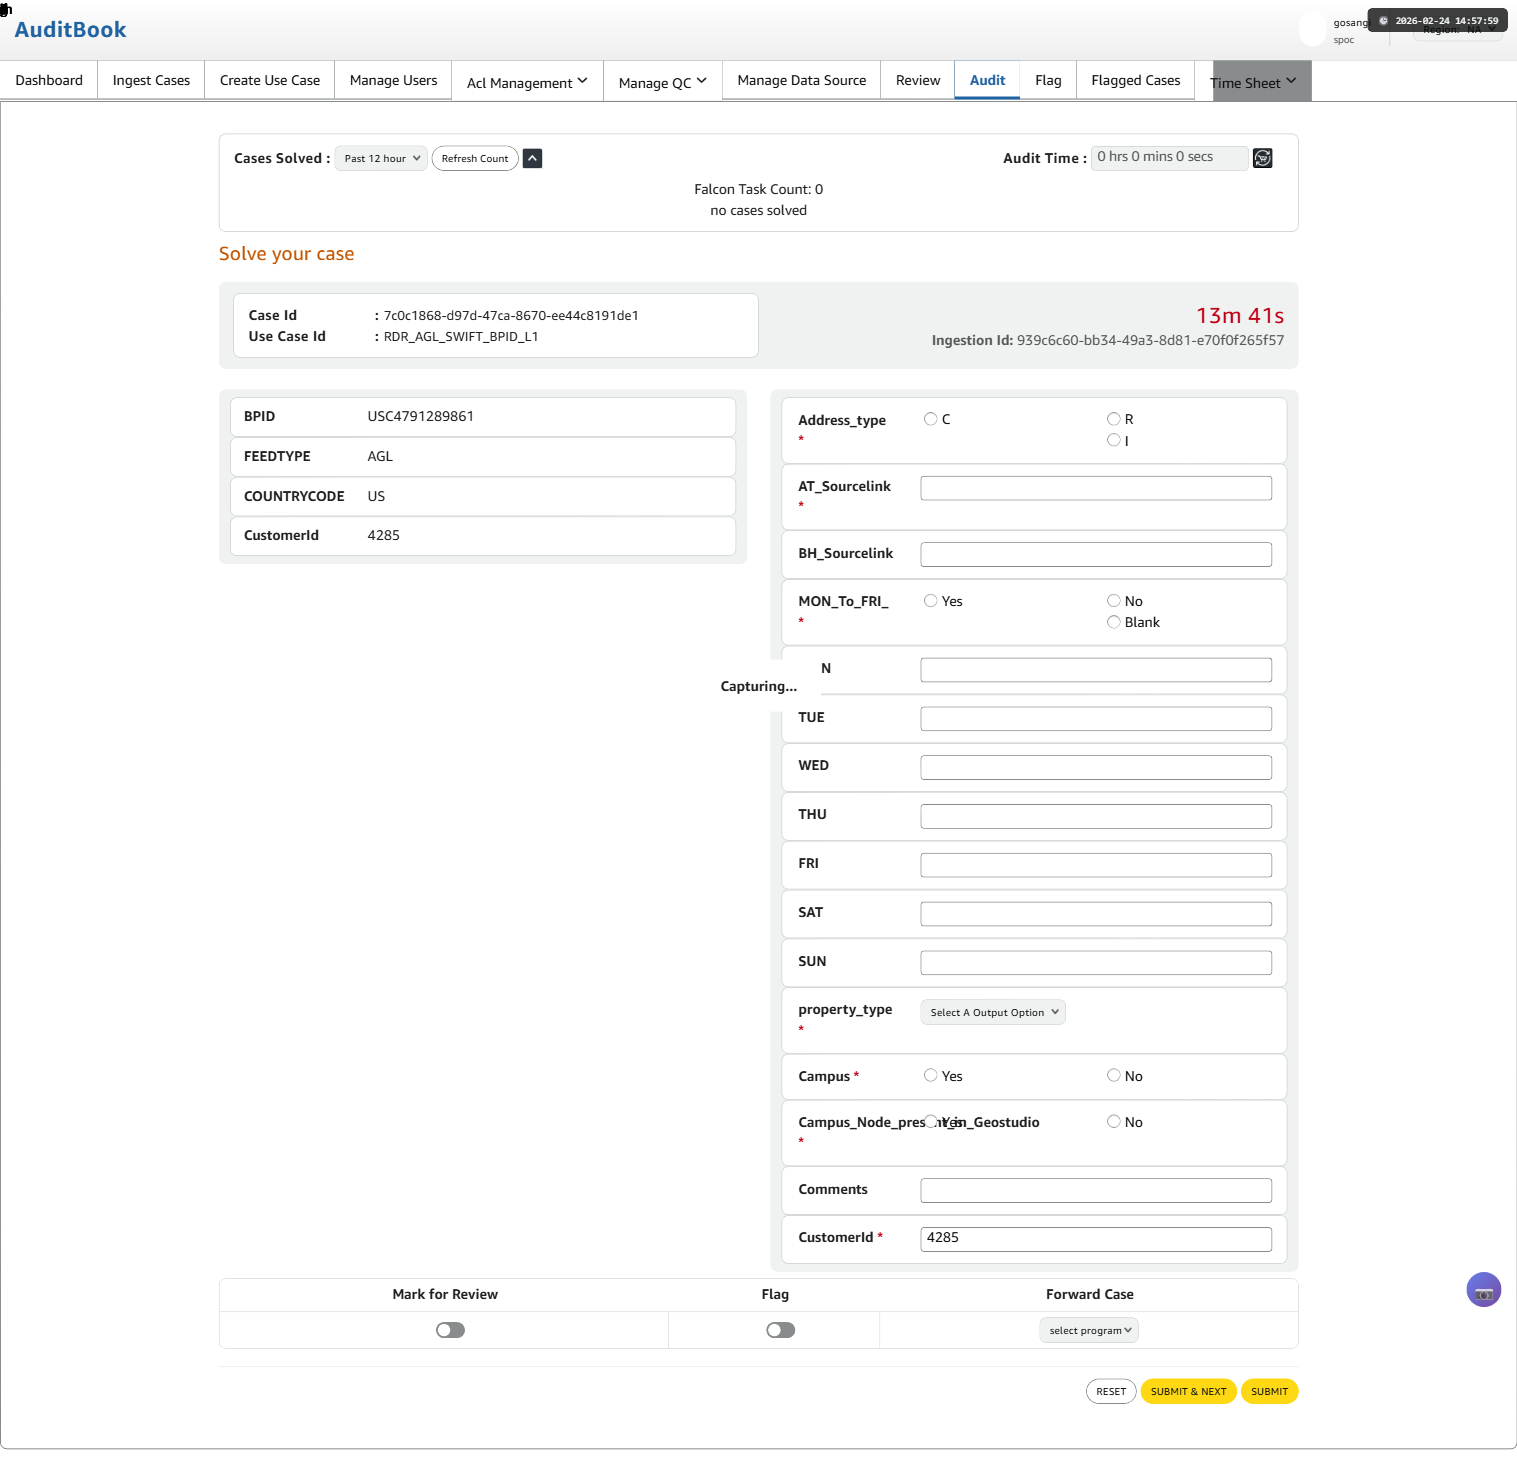This screenshot has width=1517, height=1469.
Task: Toggle the Flag switch
Action: tap(780, 1330)
